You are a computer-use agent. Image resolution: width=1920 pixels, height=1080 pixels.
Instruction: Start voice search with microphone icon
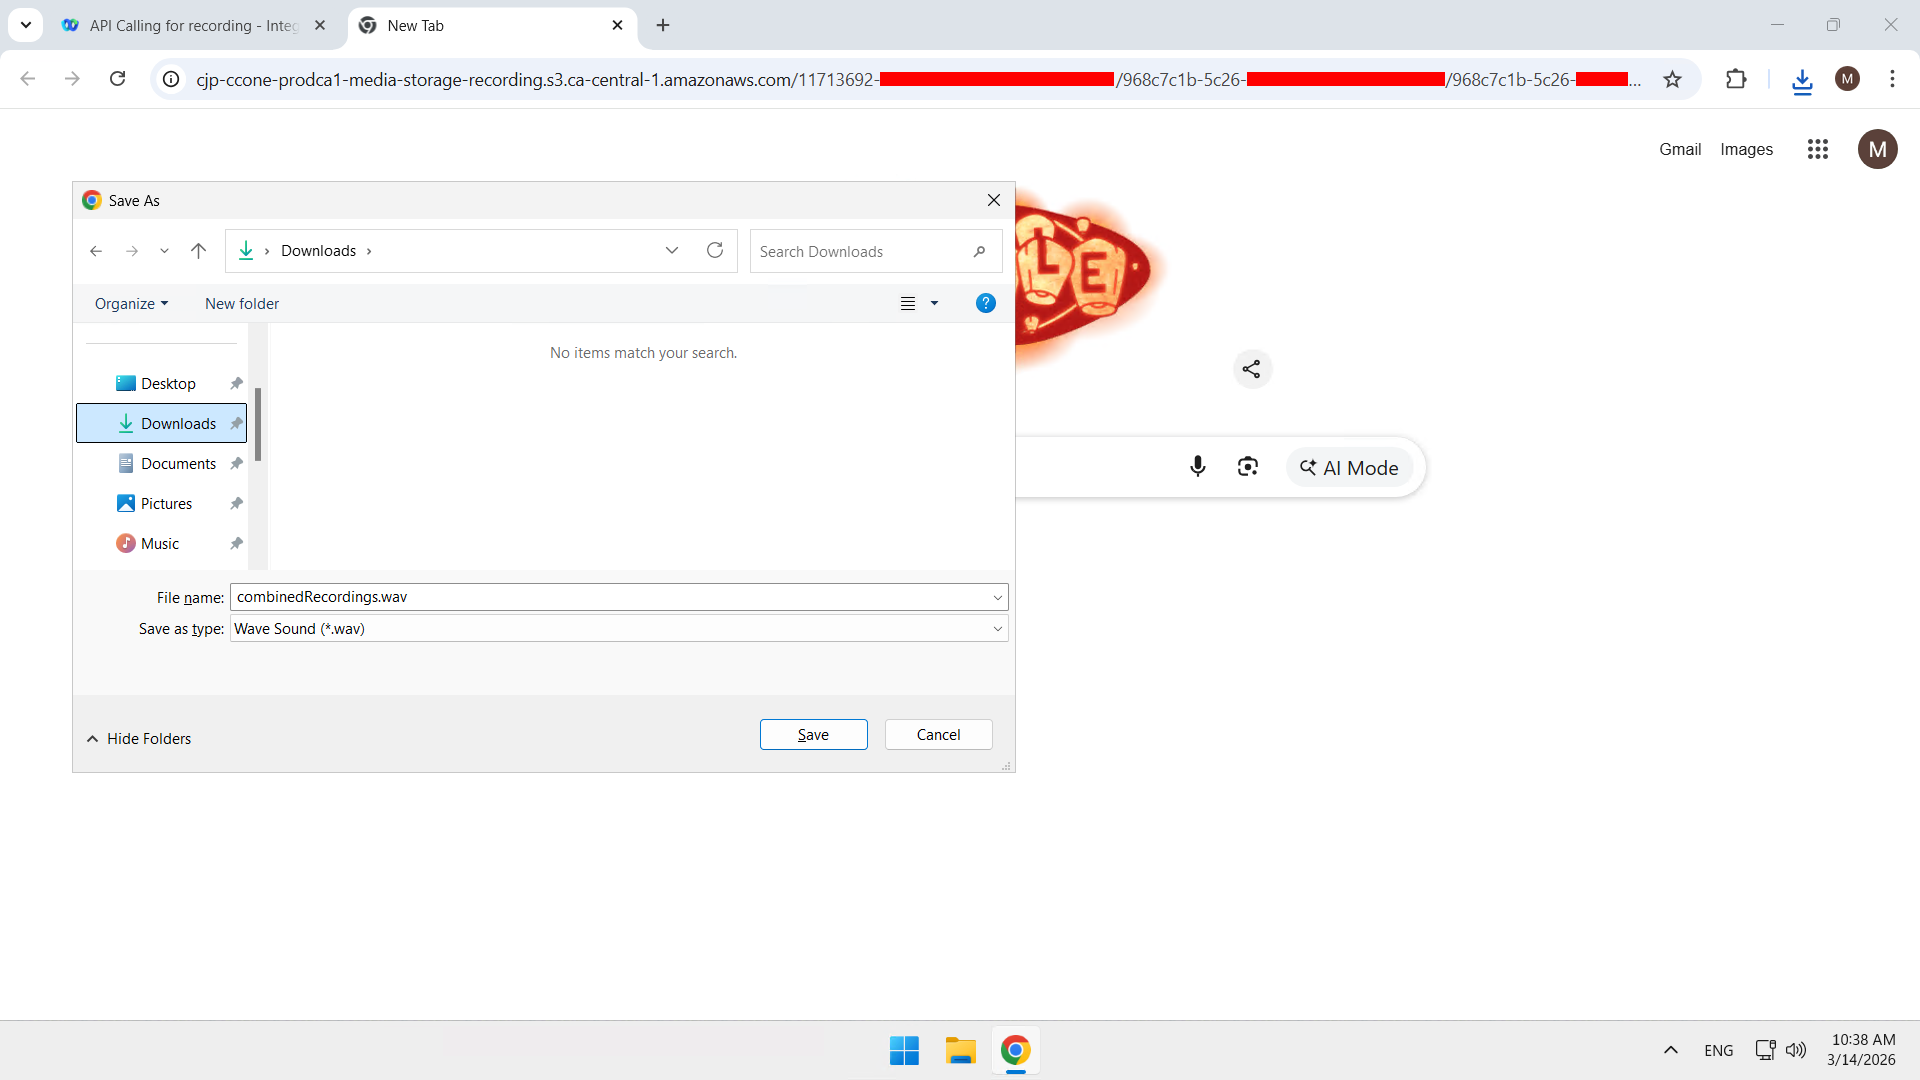[1197, 467]
